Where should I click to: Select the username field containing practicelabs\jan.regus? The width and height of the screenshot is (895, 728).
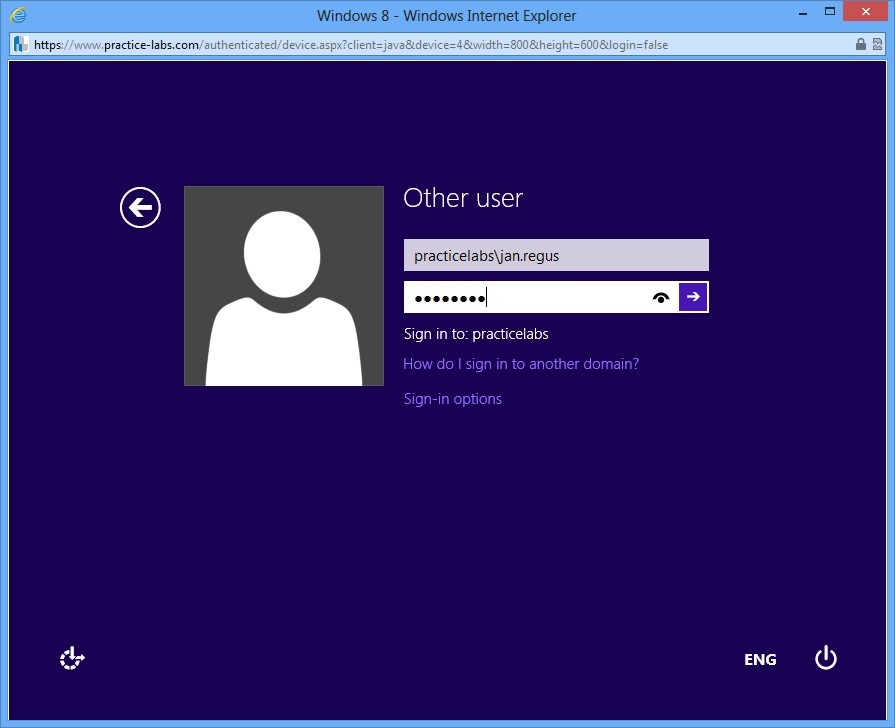point(555,255)
